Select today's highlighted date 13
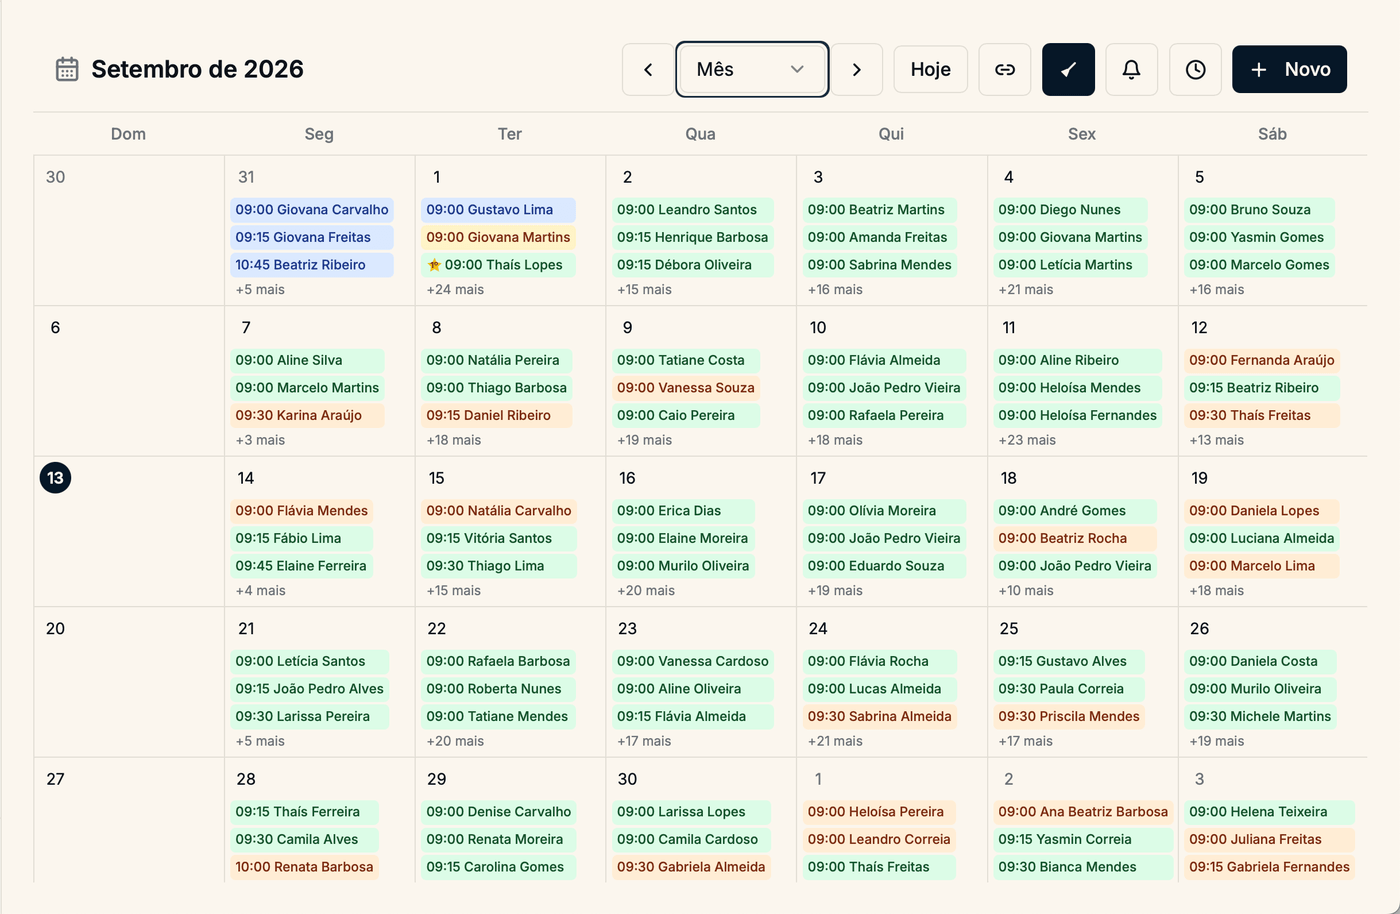 [x=55, y=478]
